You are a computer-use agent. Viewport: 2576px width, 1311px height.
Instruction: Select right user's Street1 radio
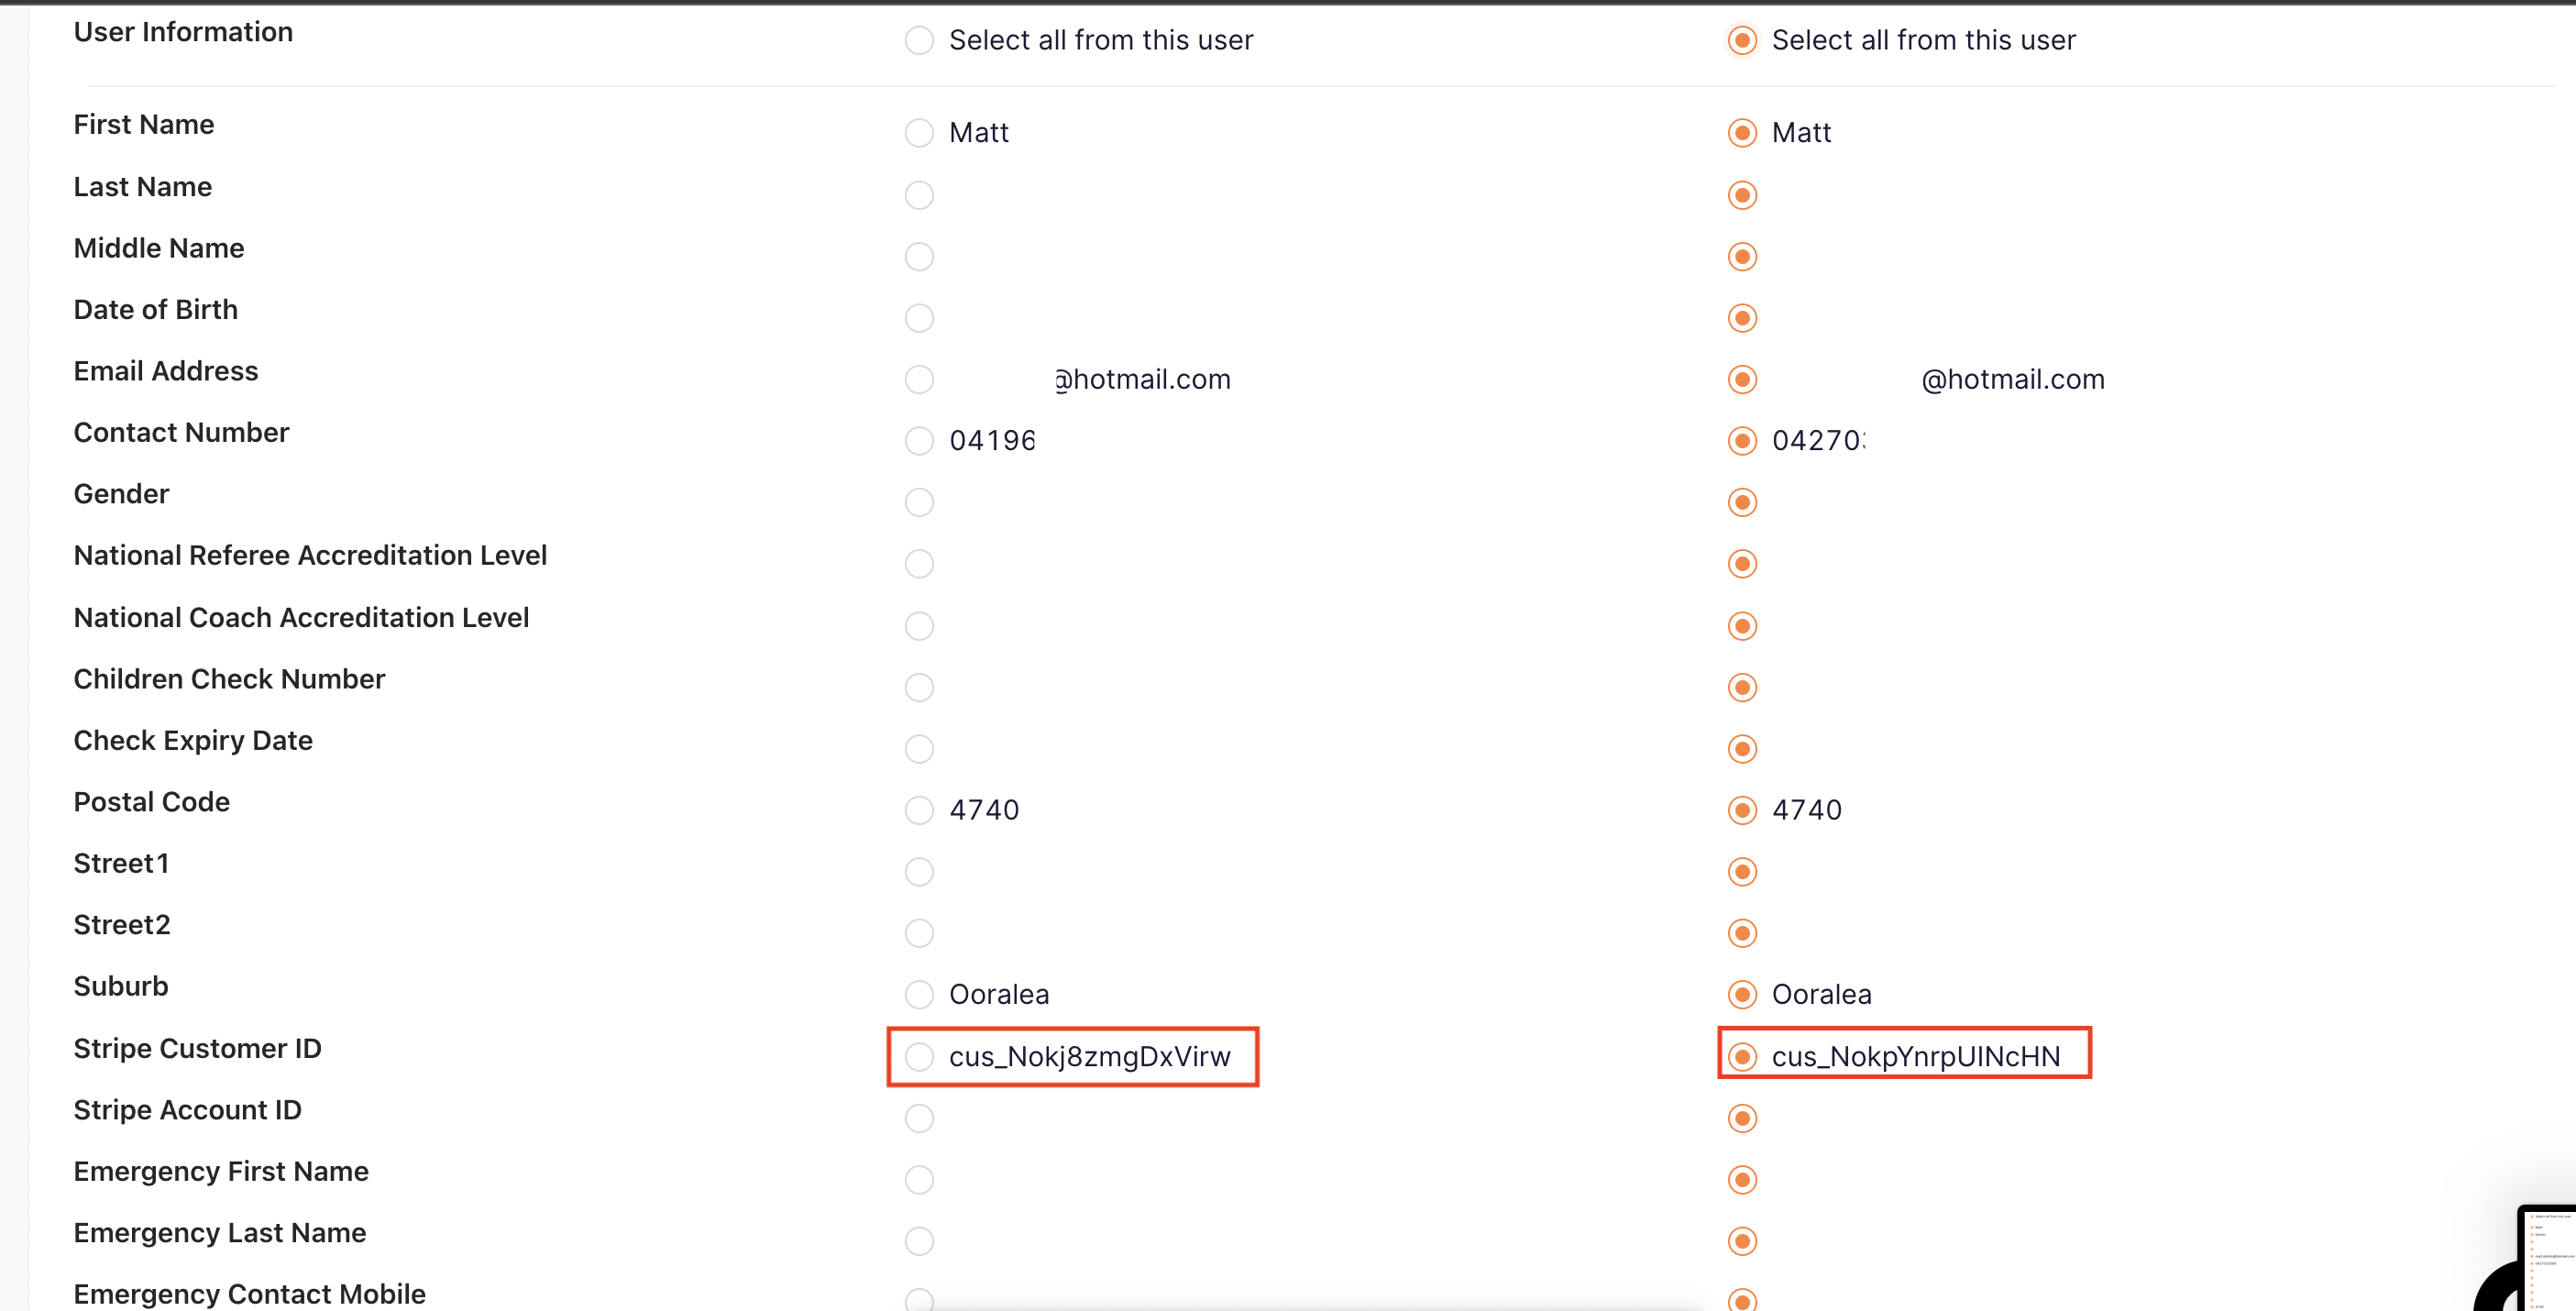[x=1742, y=872]
